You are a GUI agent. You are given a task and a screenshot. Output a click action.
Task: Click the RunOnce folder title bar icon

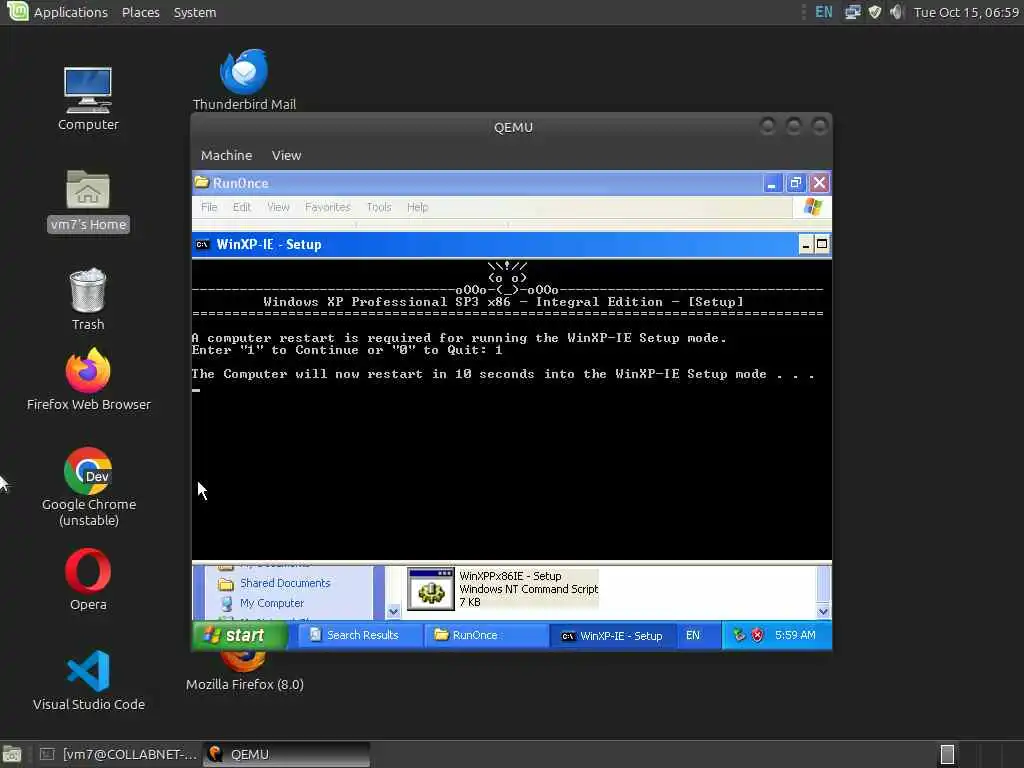pyautogui.click(x=202, y=182)
